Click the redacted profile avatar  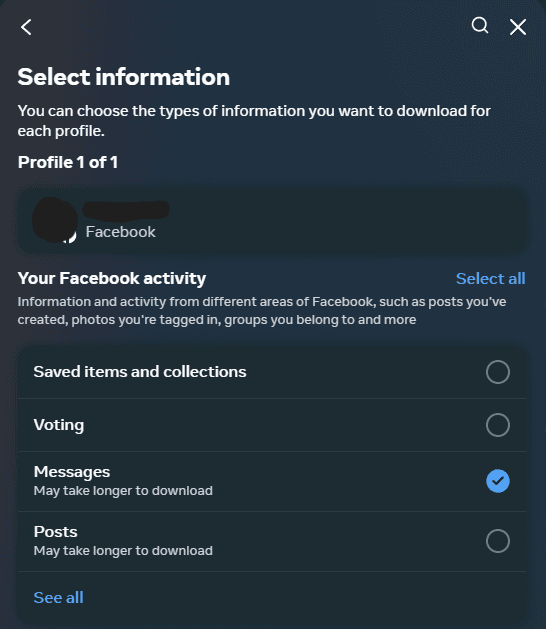click(x=55, y=220)
